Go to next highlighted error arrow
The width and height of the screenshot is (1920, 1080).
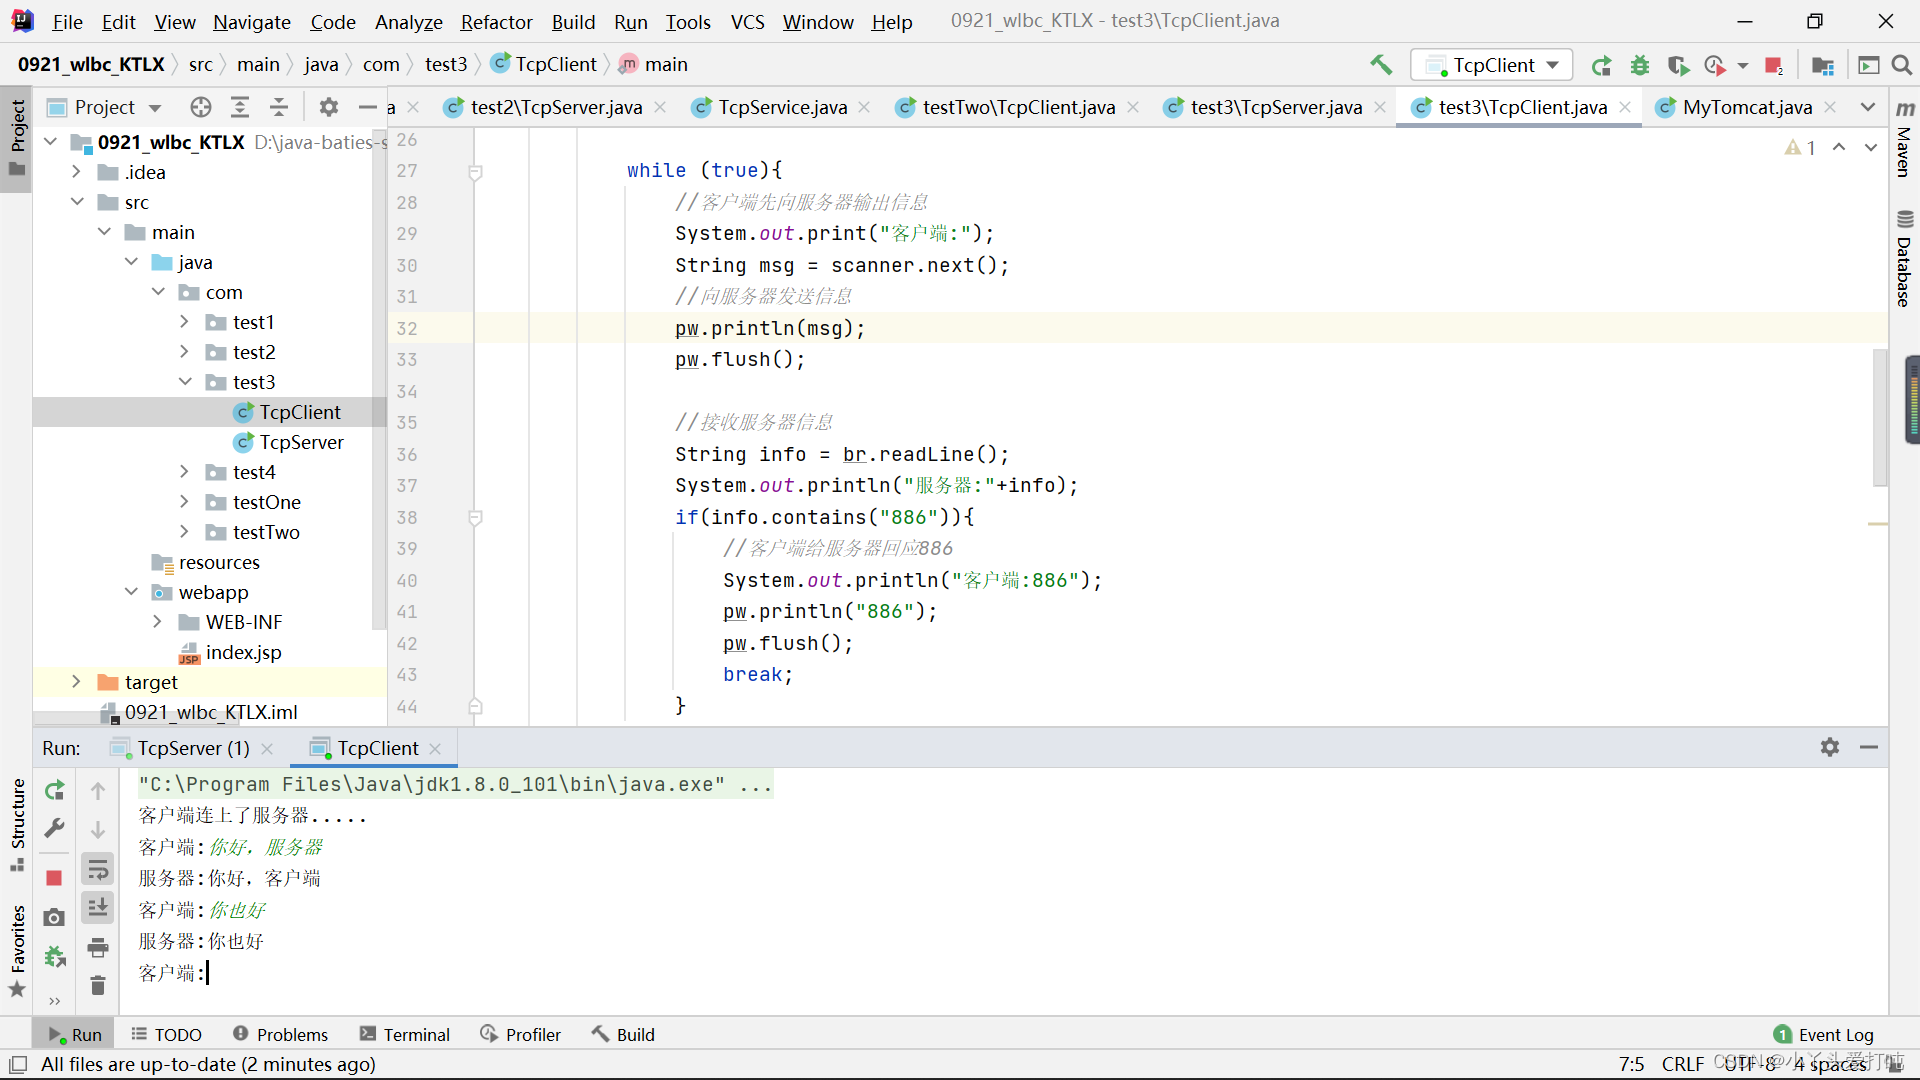click(1870, 147)
